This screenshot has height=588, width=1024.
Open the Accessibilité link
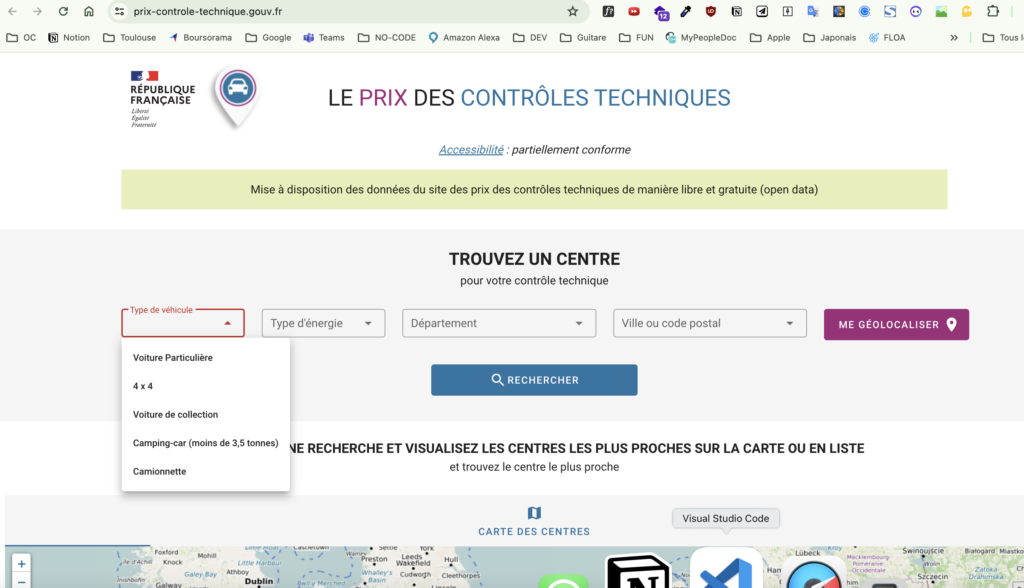[471, 150]
